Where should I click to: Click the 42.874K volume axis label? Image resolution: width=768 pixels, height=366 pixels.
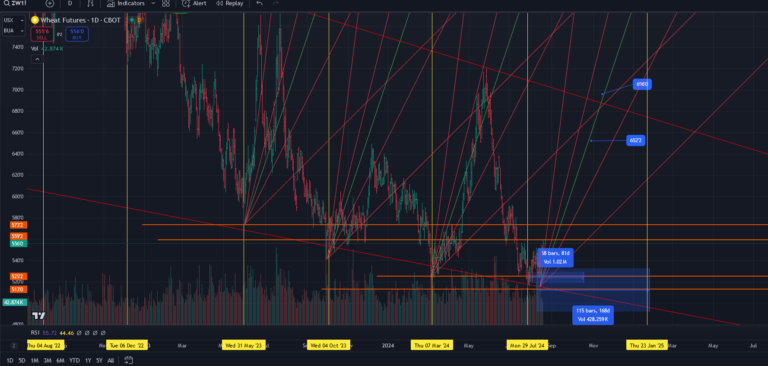15,302
